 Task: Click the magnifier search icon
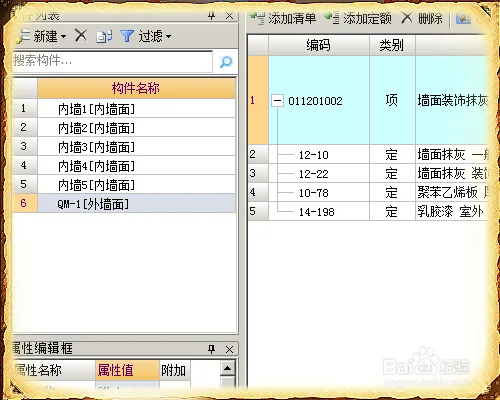tap(226, 62)
